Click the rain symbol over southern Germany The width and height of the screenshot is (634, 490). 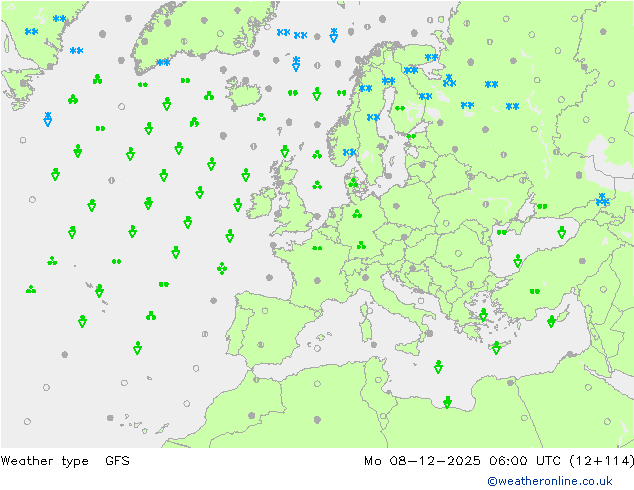[361, 245]
